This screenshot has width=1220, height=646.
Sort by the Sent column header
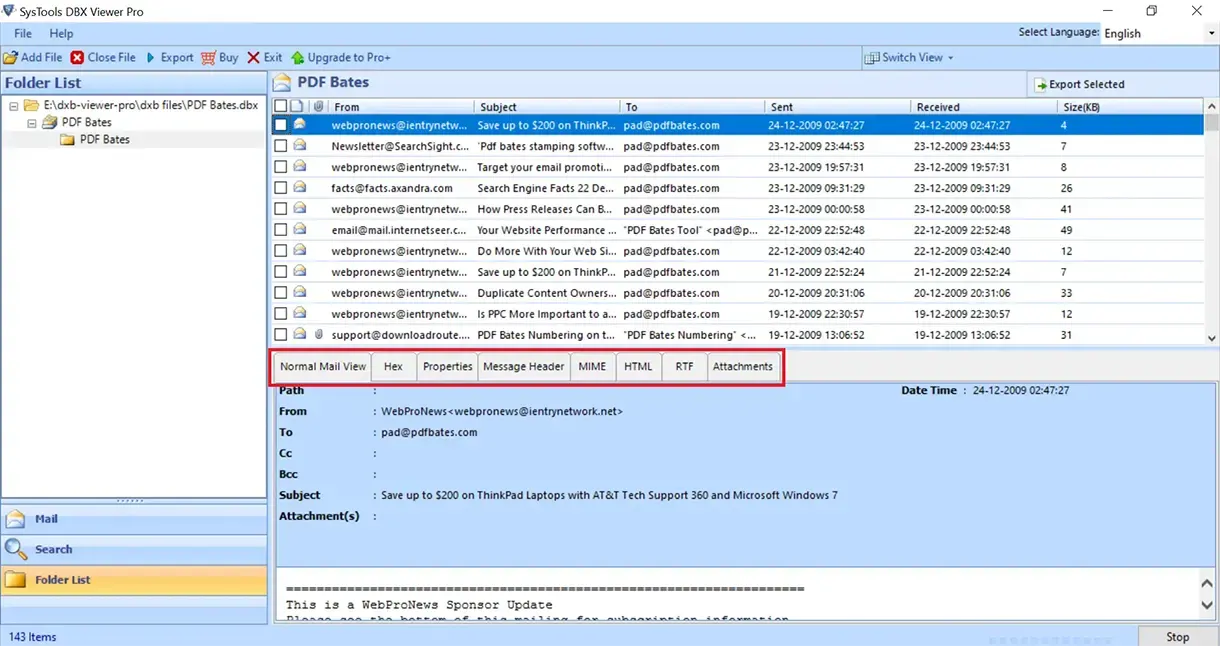[838, 106]
